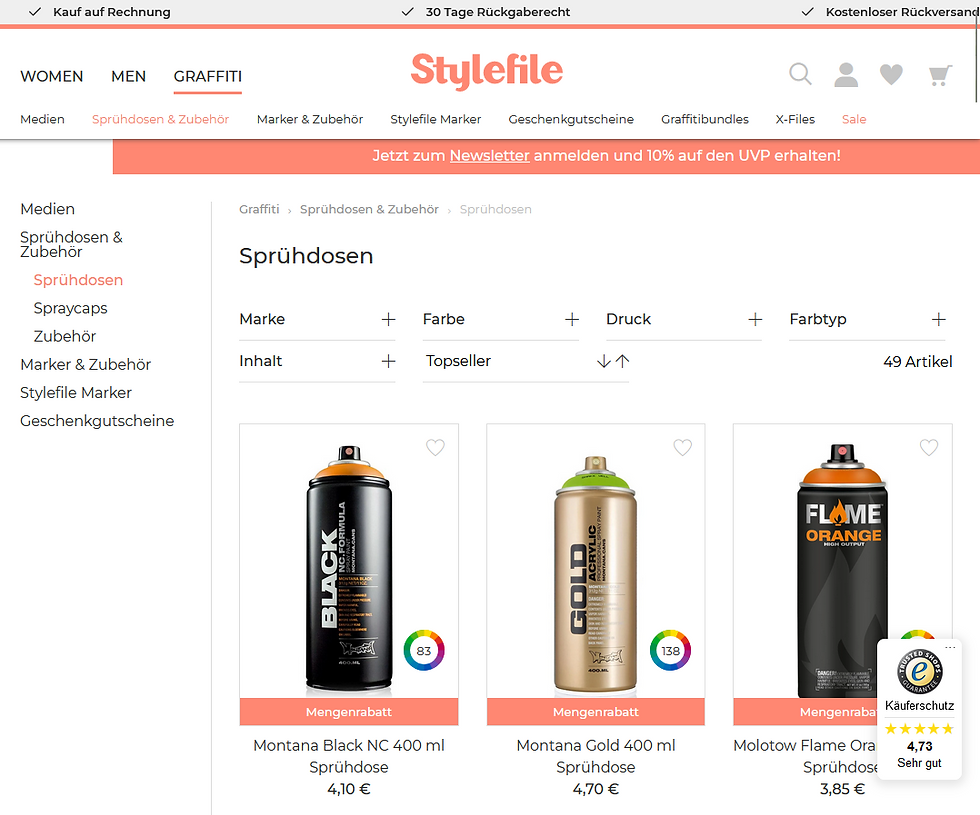Open the Marker & Zubehör submenu tab
The height and width of the screenshot is (815, 980).
click(x=309, y=119)
